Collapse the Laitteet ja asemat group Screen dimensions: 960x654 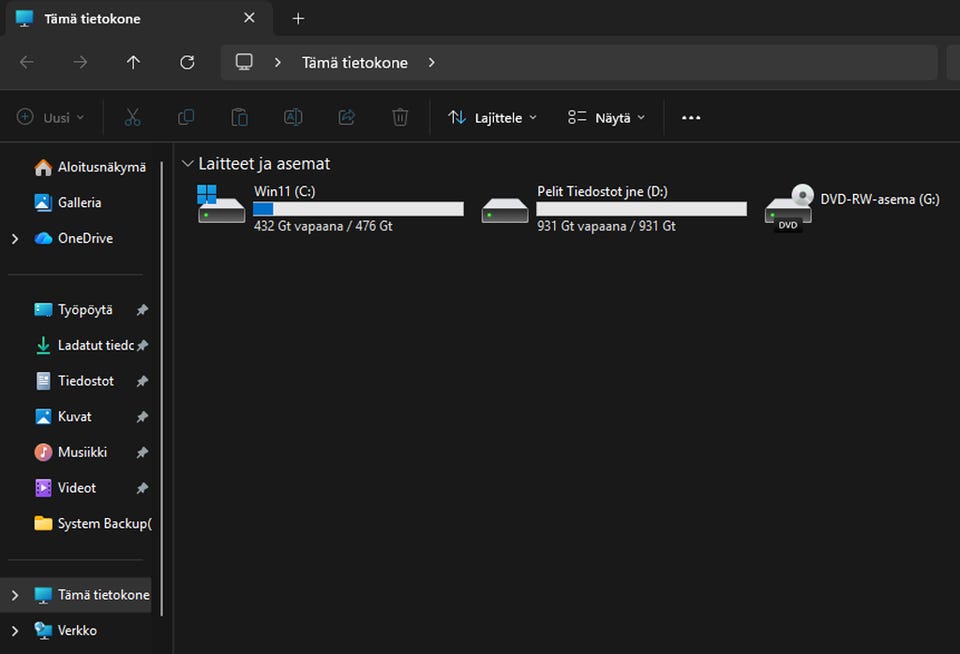point(188,164)
